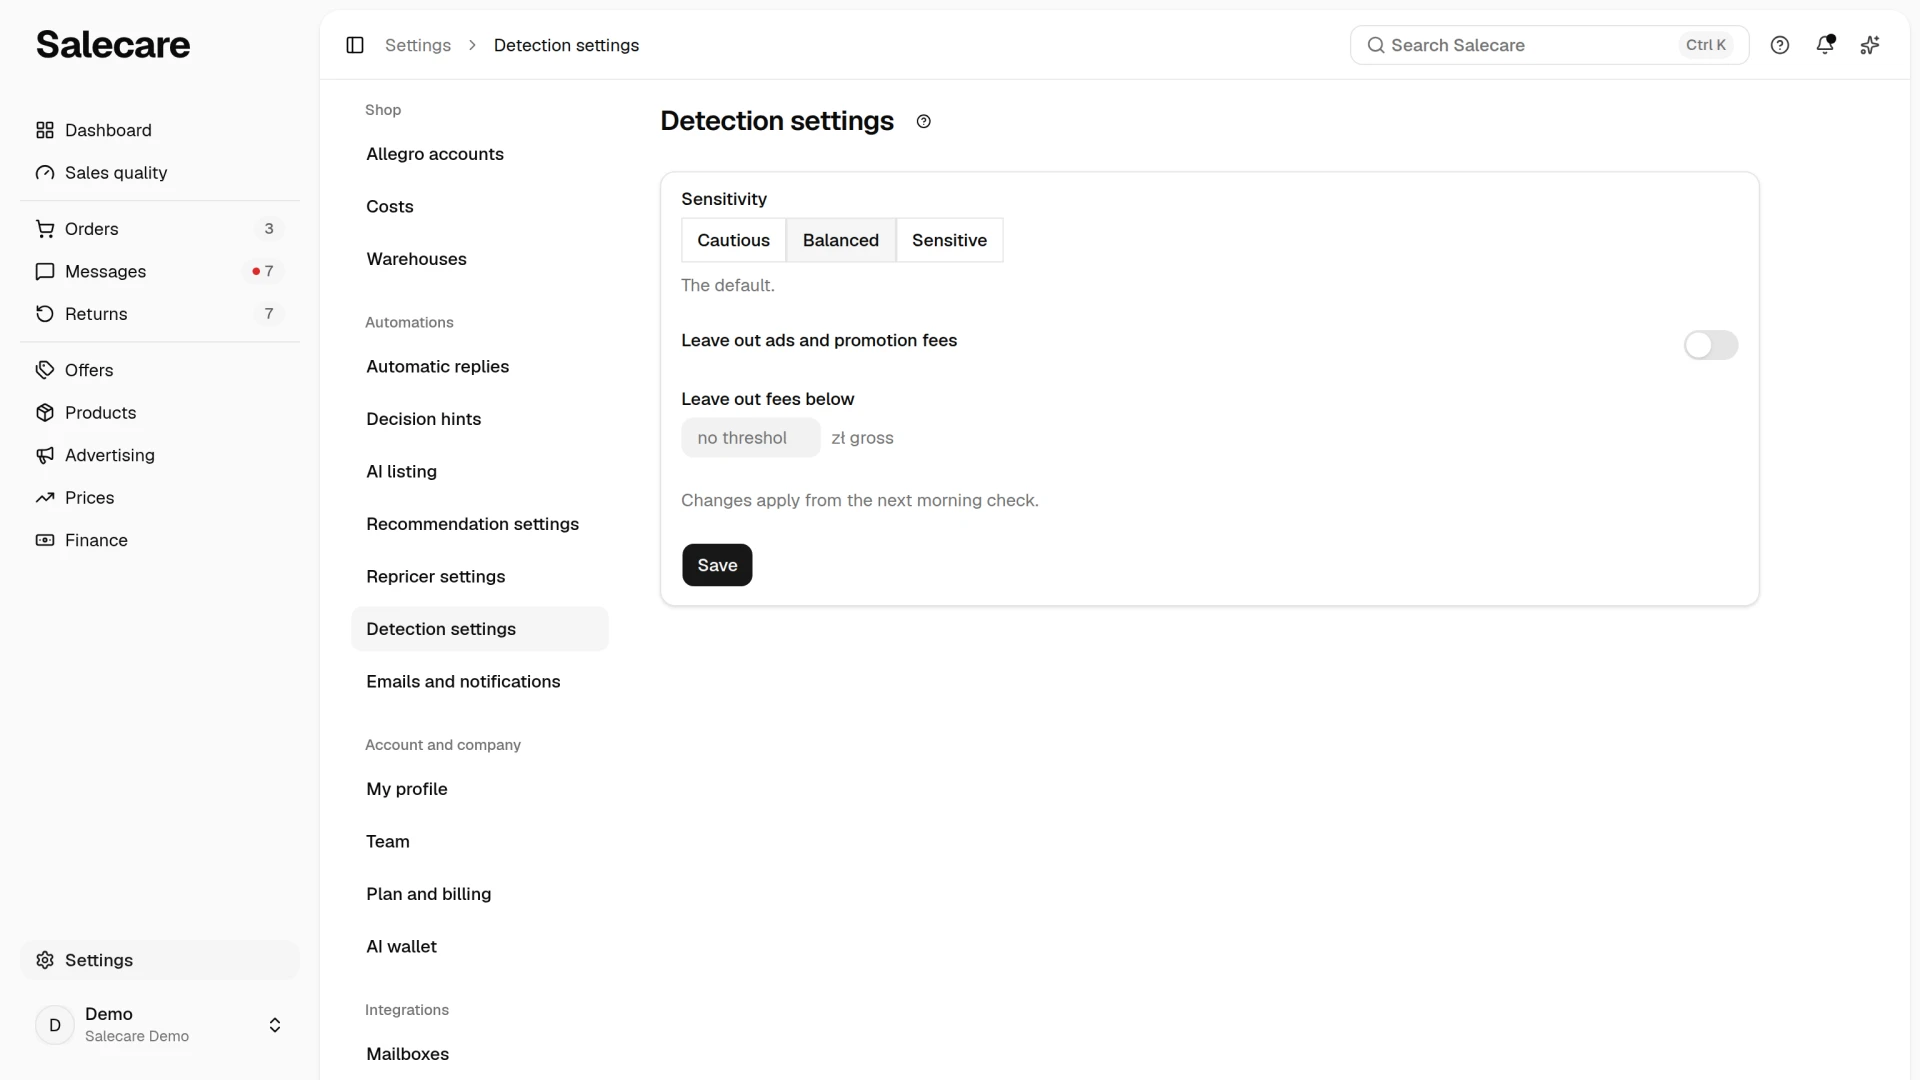Click the Detection settings breadcrumb text
Screen dimensions: 1920x1080
pos(566,45)
